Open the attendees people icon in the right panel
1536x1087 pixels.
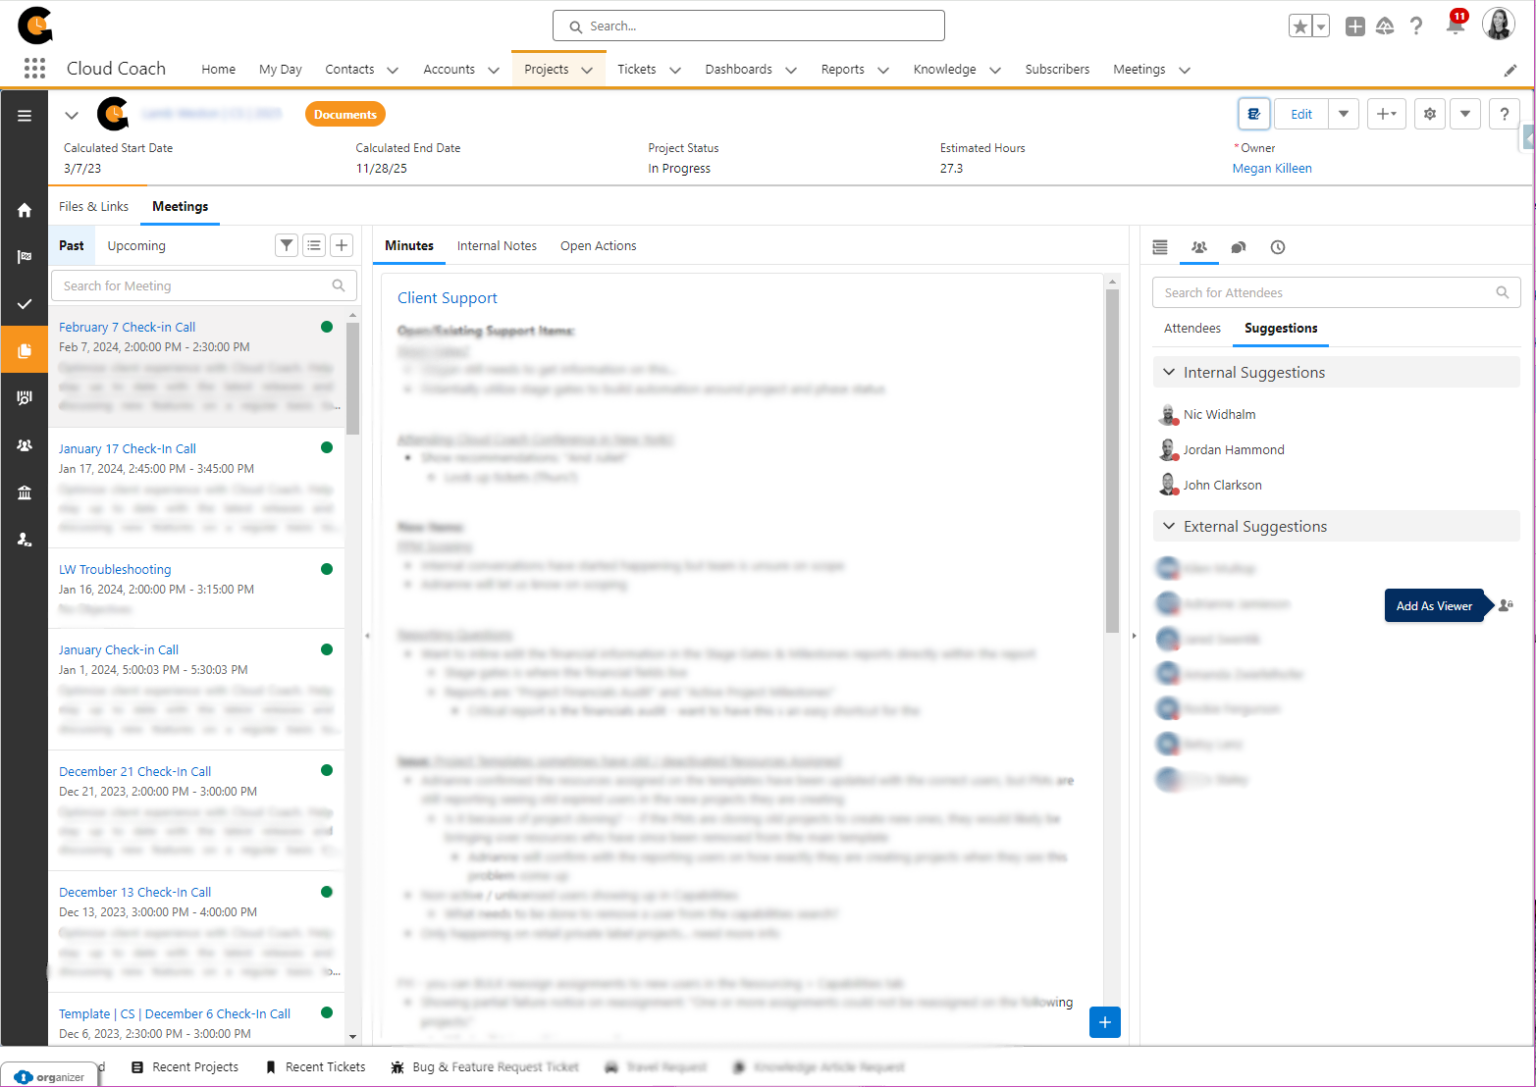point(1198,247)
